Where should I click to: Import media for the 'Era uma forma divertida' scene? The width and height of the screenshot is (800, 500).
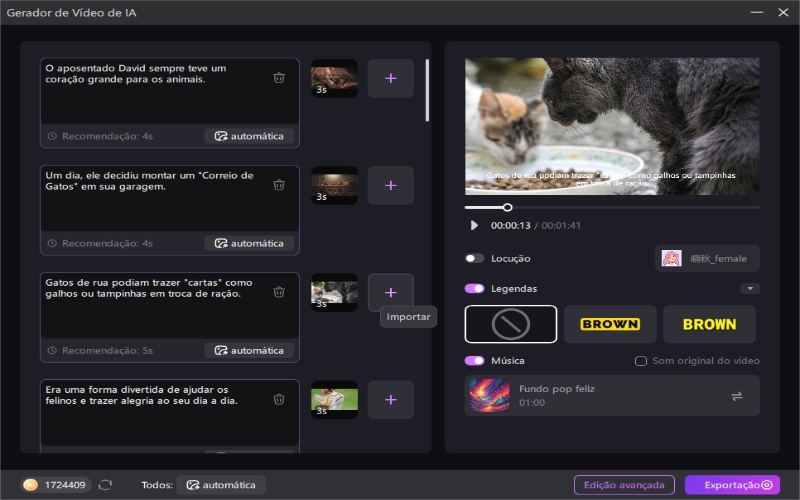click(x=391, y=399)
